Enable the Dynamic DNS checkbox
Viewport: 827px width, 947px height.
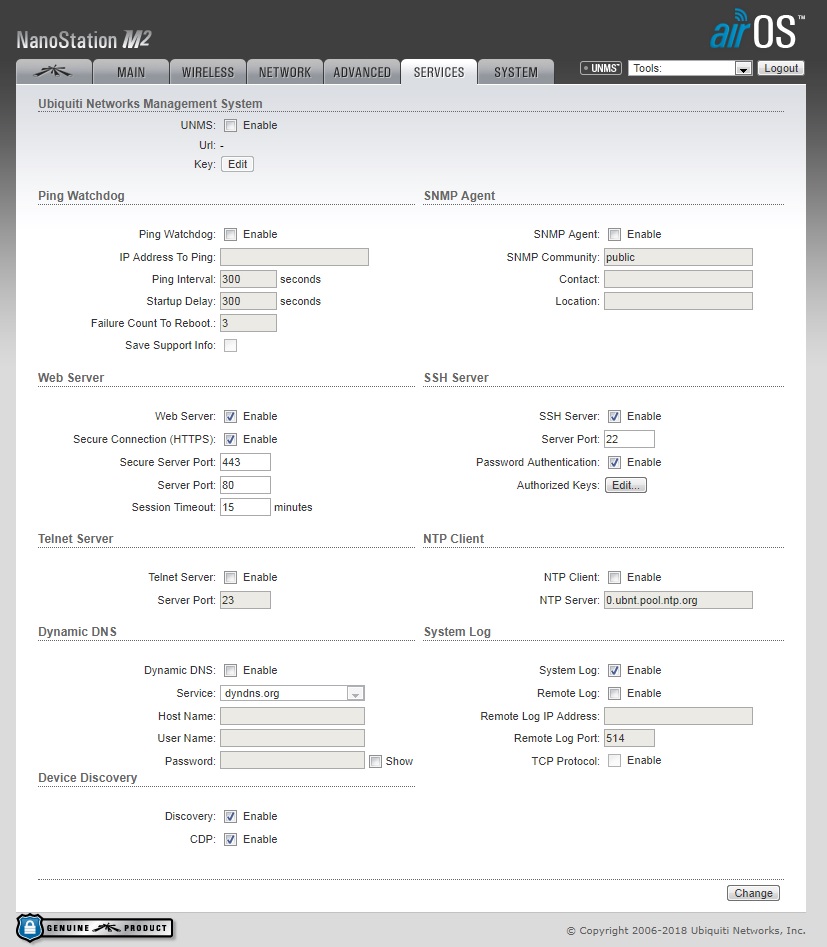[x=230, y=670]
